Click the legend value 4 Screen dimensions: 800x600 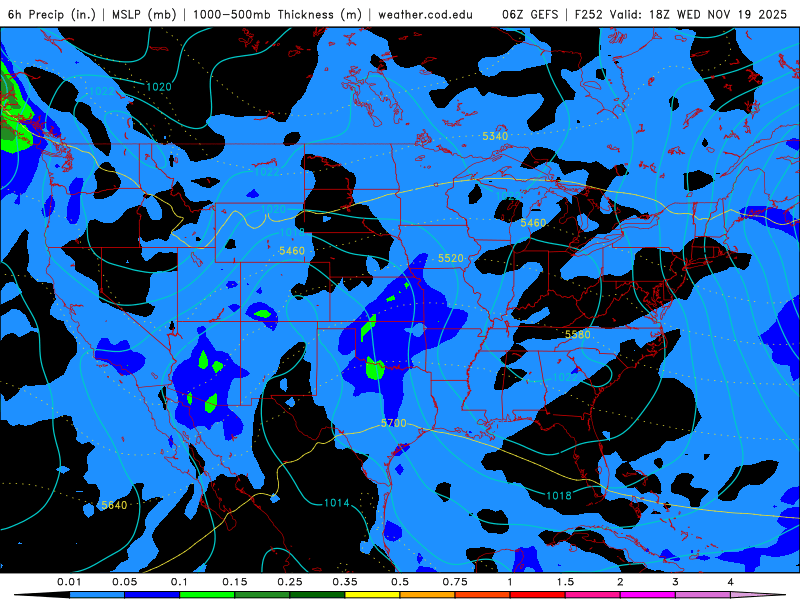point(730,582)
